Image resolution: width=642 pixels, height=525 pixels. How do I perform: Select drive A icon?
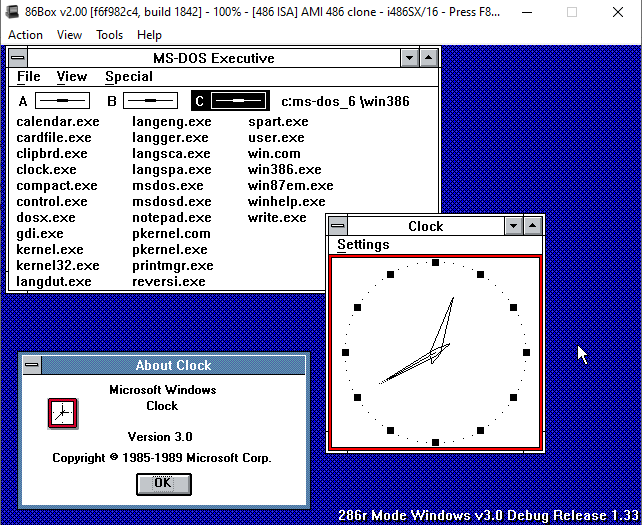pos(62,101)
